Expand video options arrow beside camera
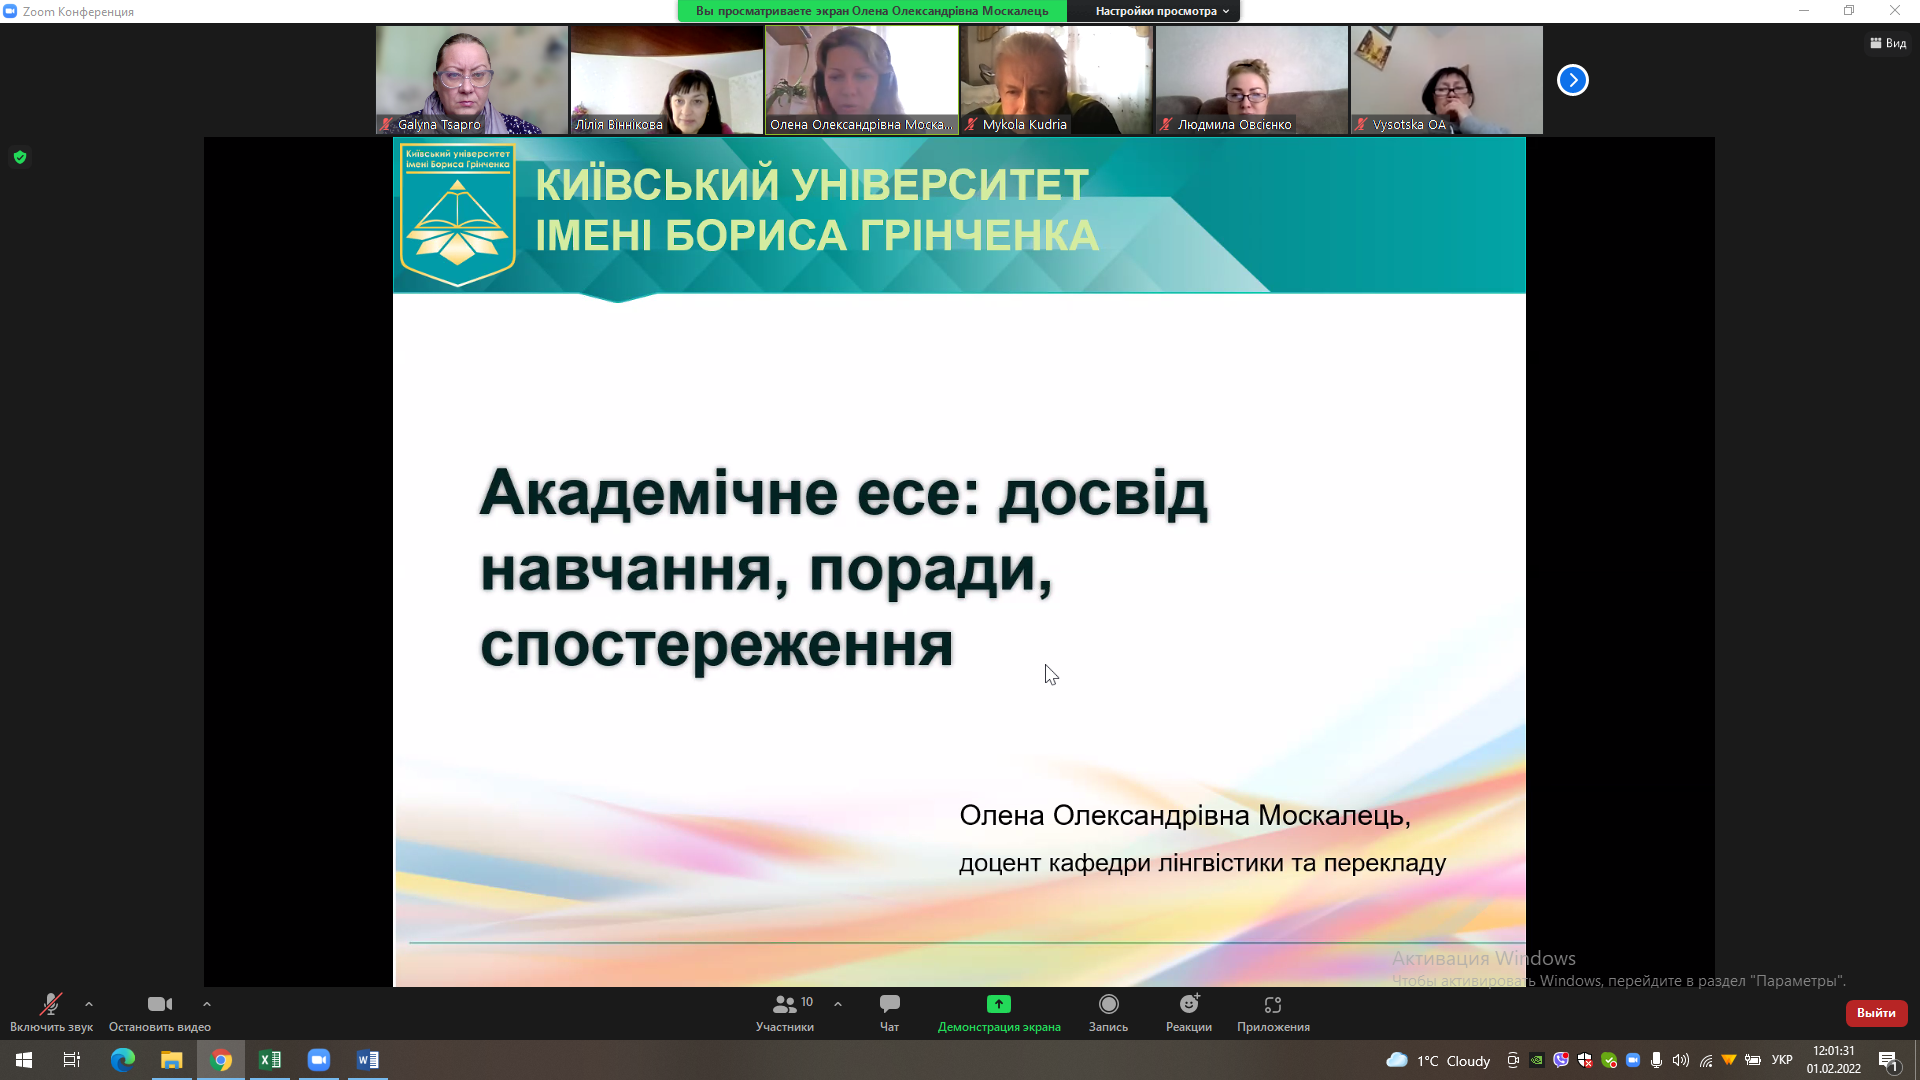The image size is (1920, 1080). click(207, 1004)
